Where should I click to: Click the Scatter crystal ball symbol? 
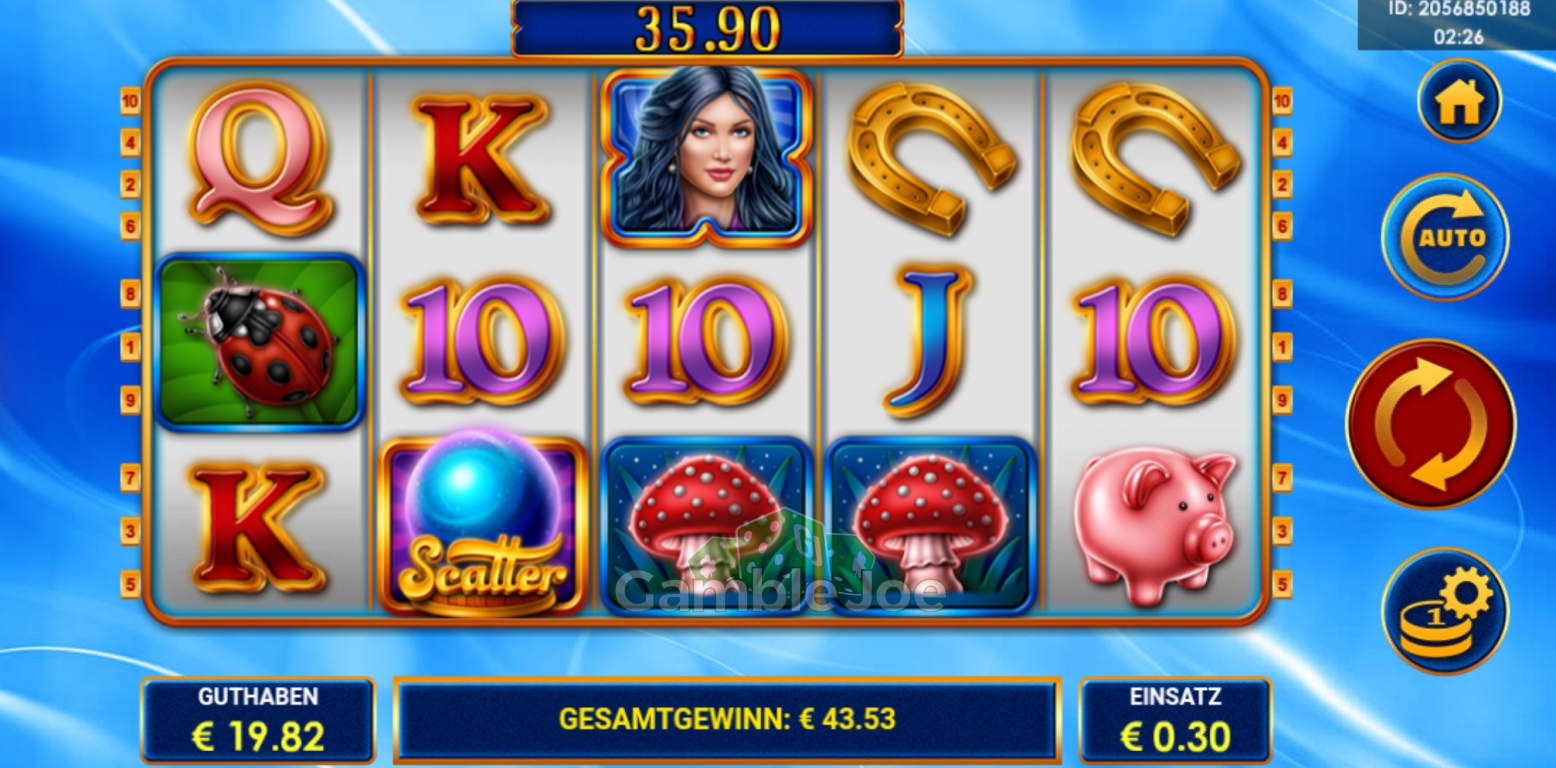pyautogui.click(x=483, y=526)
